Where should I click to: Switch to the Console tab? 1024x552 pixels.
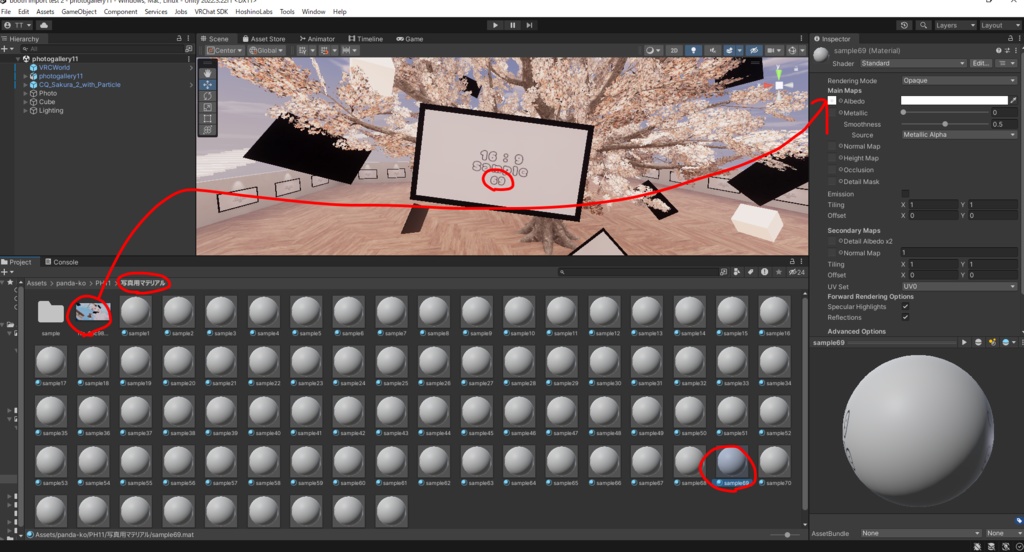[x=61, y=262]
